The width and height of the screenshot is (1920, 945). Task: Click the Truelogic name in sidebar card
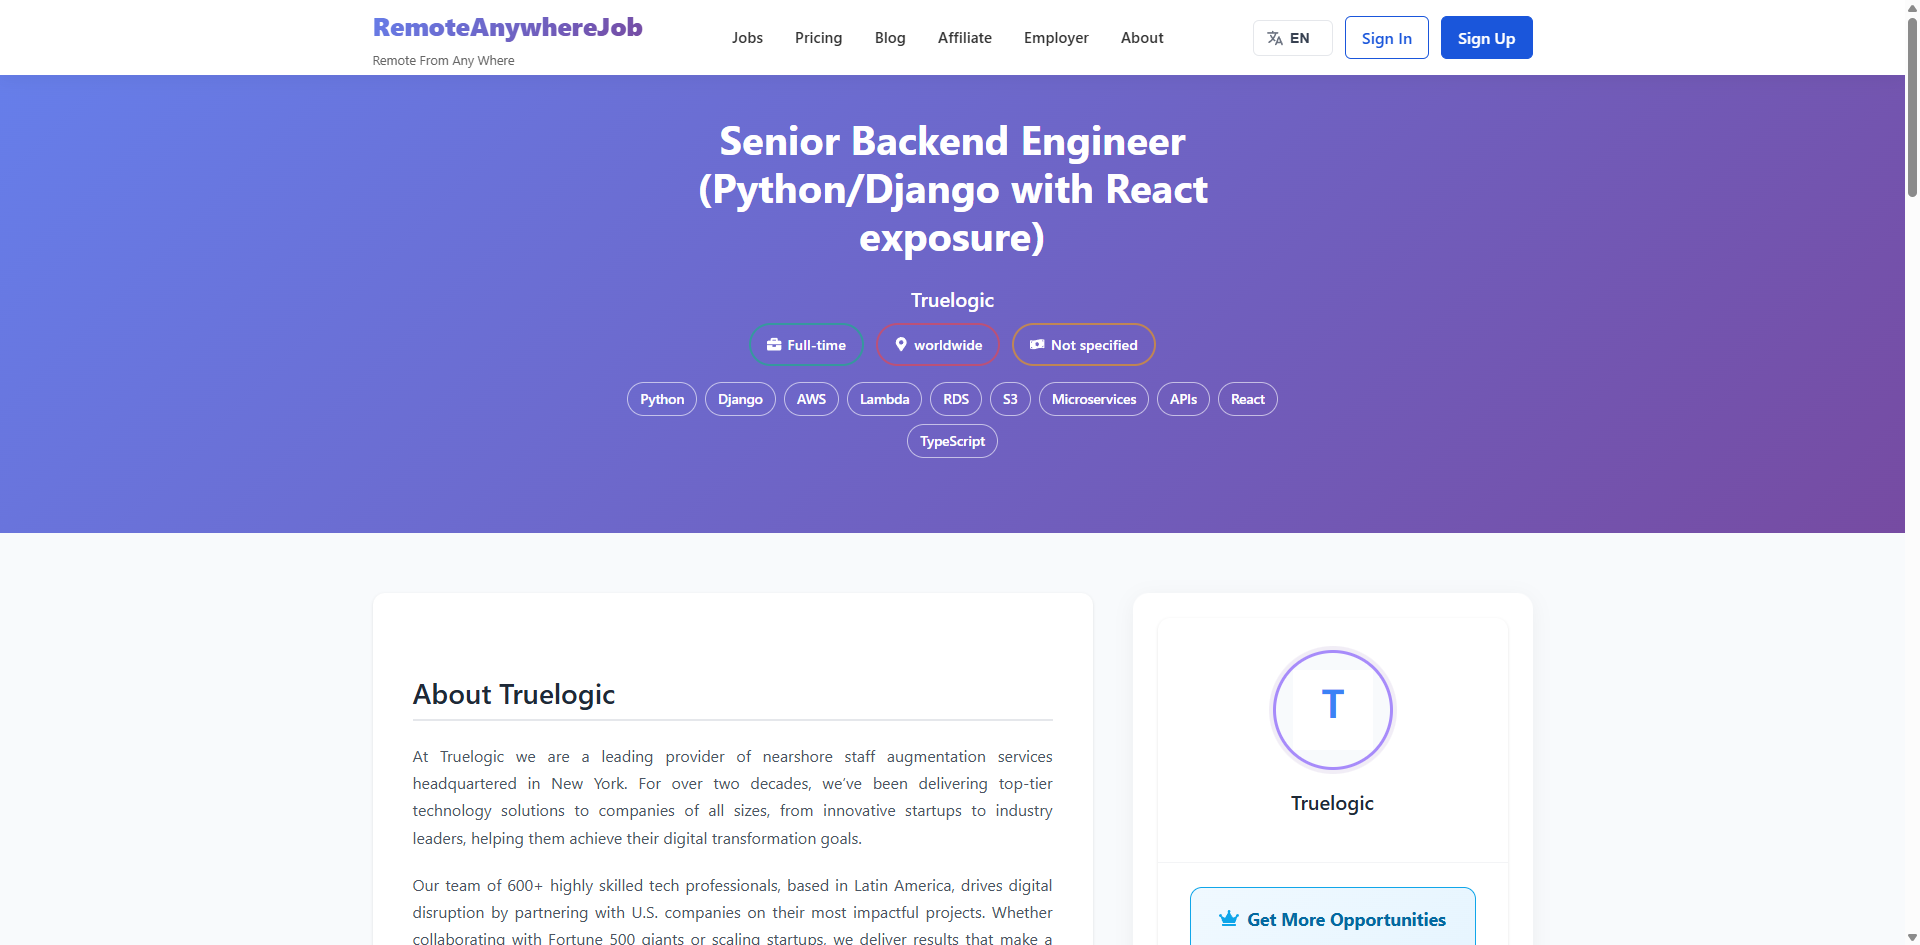point(1332,803)
